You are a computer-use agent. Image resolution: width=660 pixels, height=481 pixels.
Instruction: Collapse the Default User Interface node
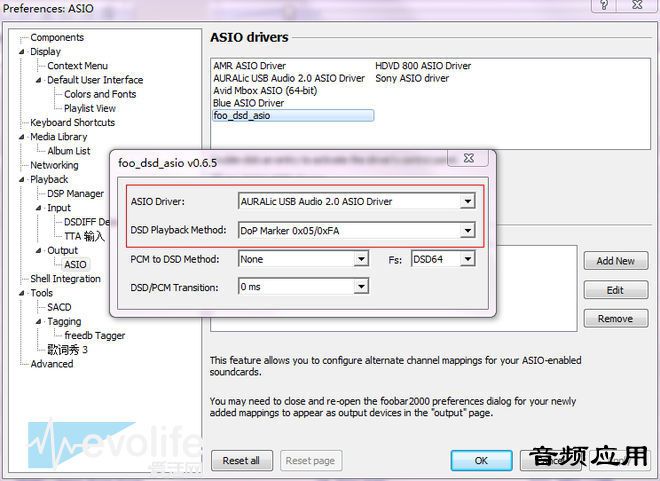point(39,80)
